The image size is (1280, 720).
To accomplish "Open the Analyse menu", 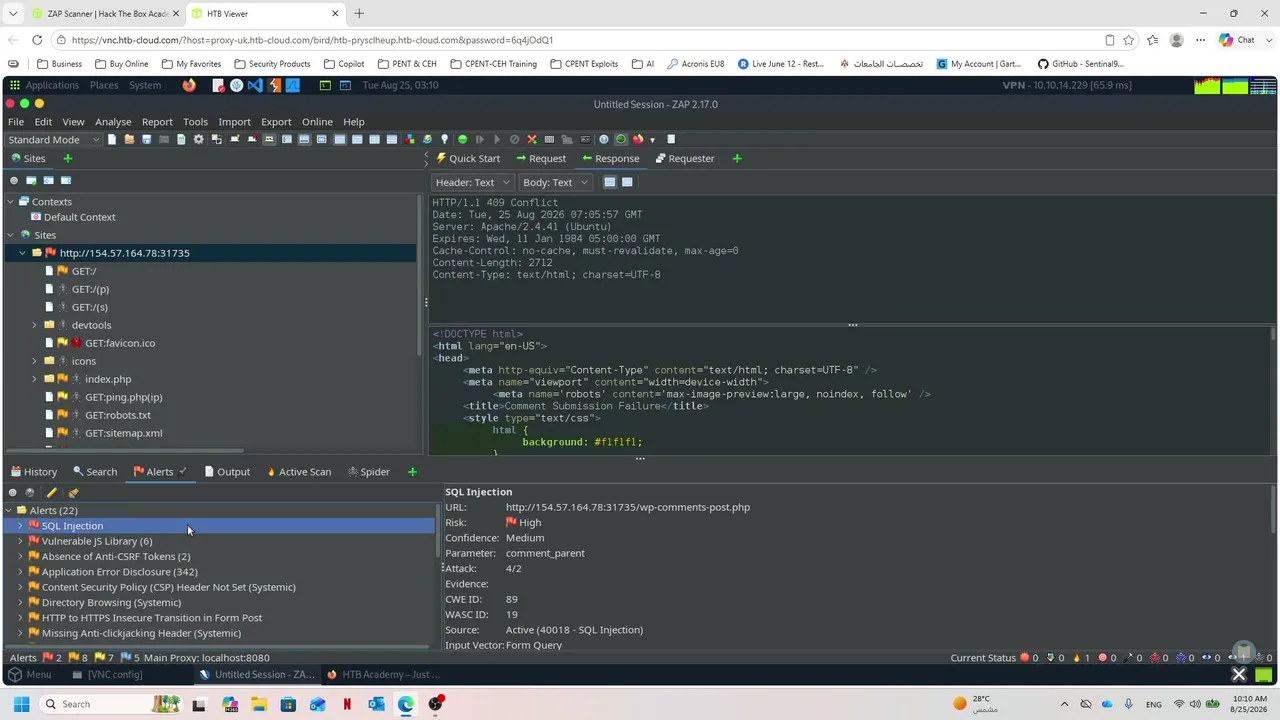I will click(113, 122).
